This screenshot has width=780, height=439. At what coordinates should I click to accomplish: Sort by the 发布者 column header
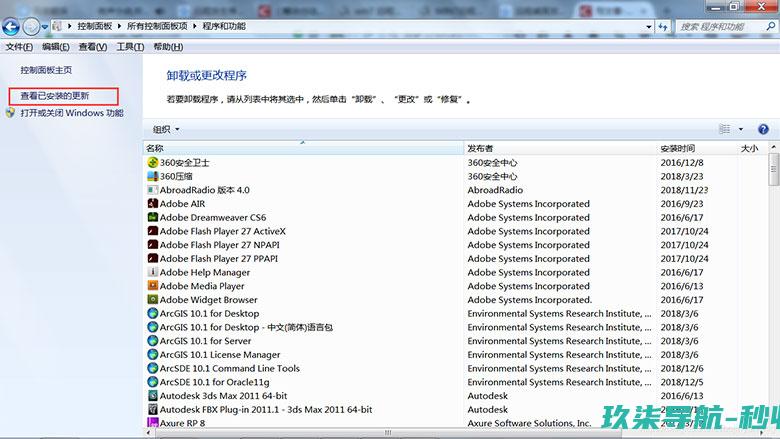tap(560, 148)
